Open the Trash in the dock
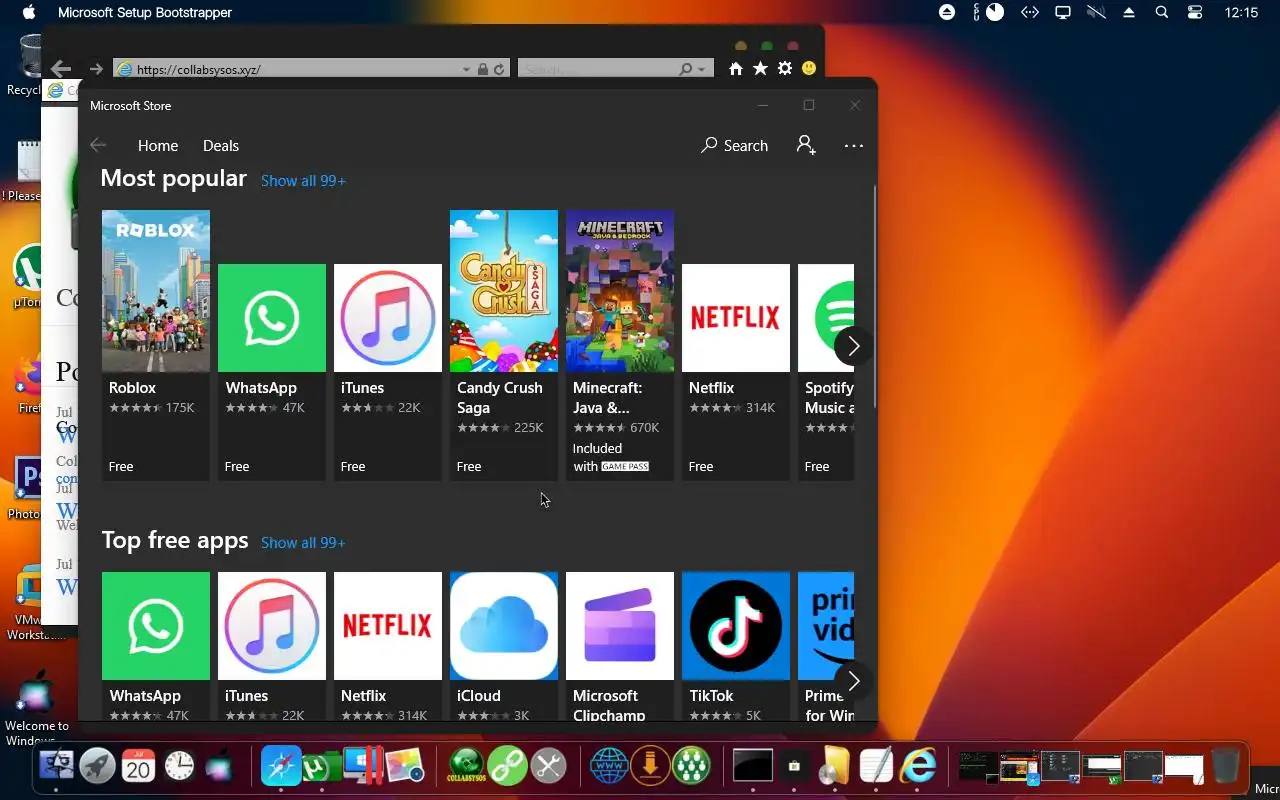 1224,766
